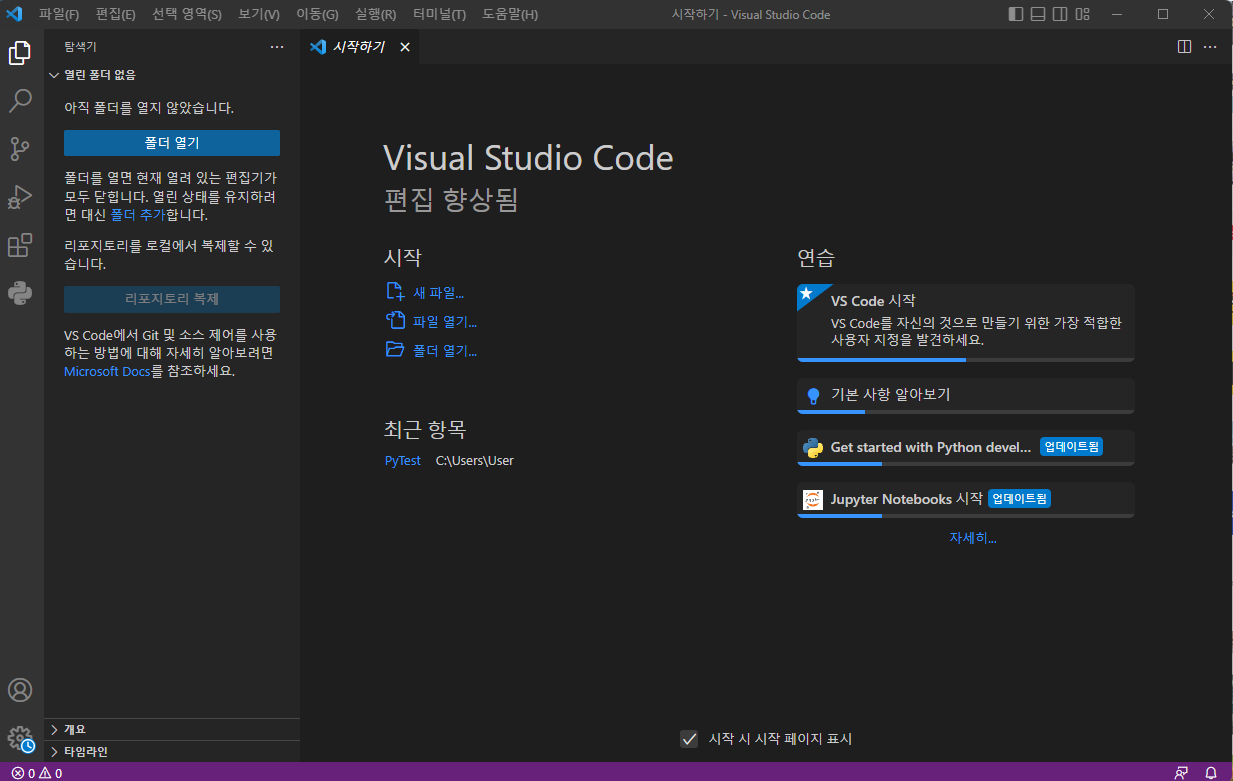1233x781 pixels.
Task: Open the 터미널(T) menu
Action: click(439, 15)
